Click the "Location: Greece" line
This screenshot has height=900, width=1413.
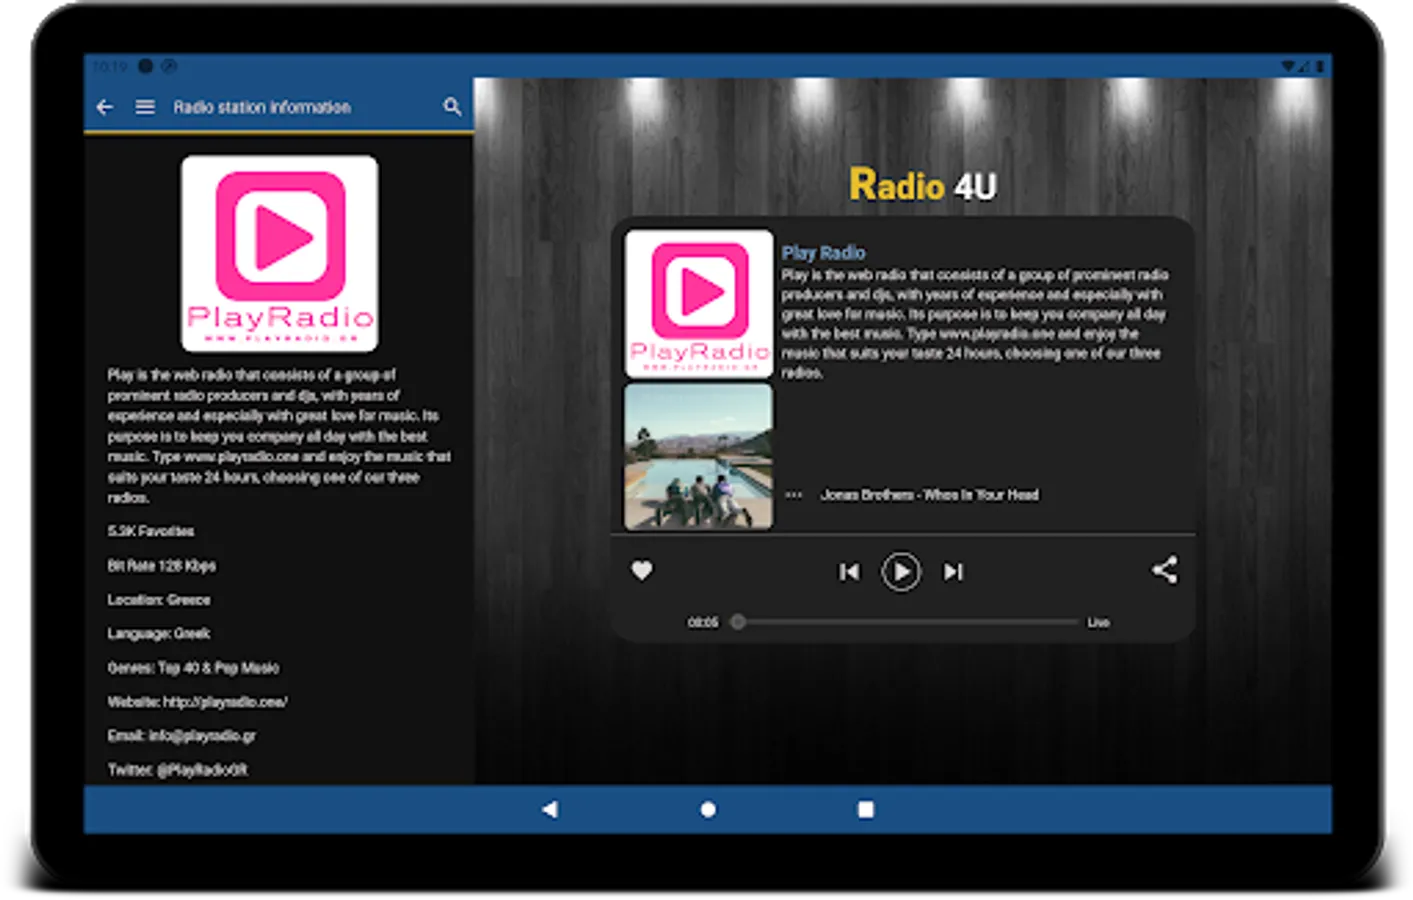point(159,600)
